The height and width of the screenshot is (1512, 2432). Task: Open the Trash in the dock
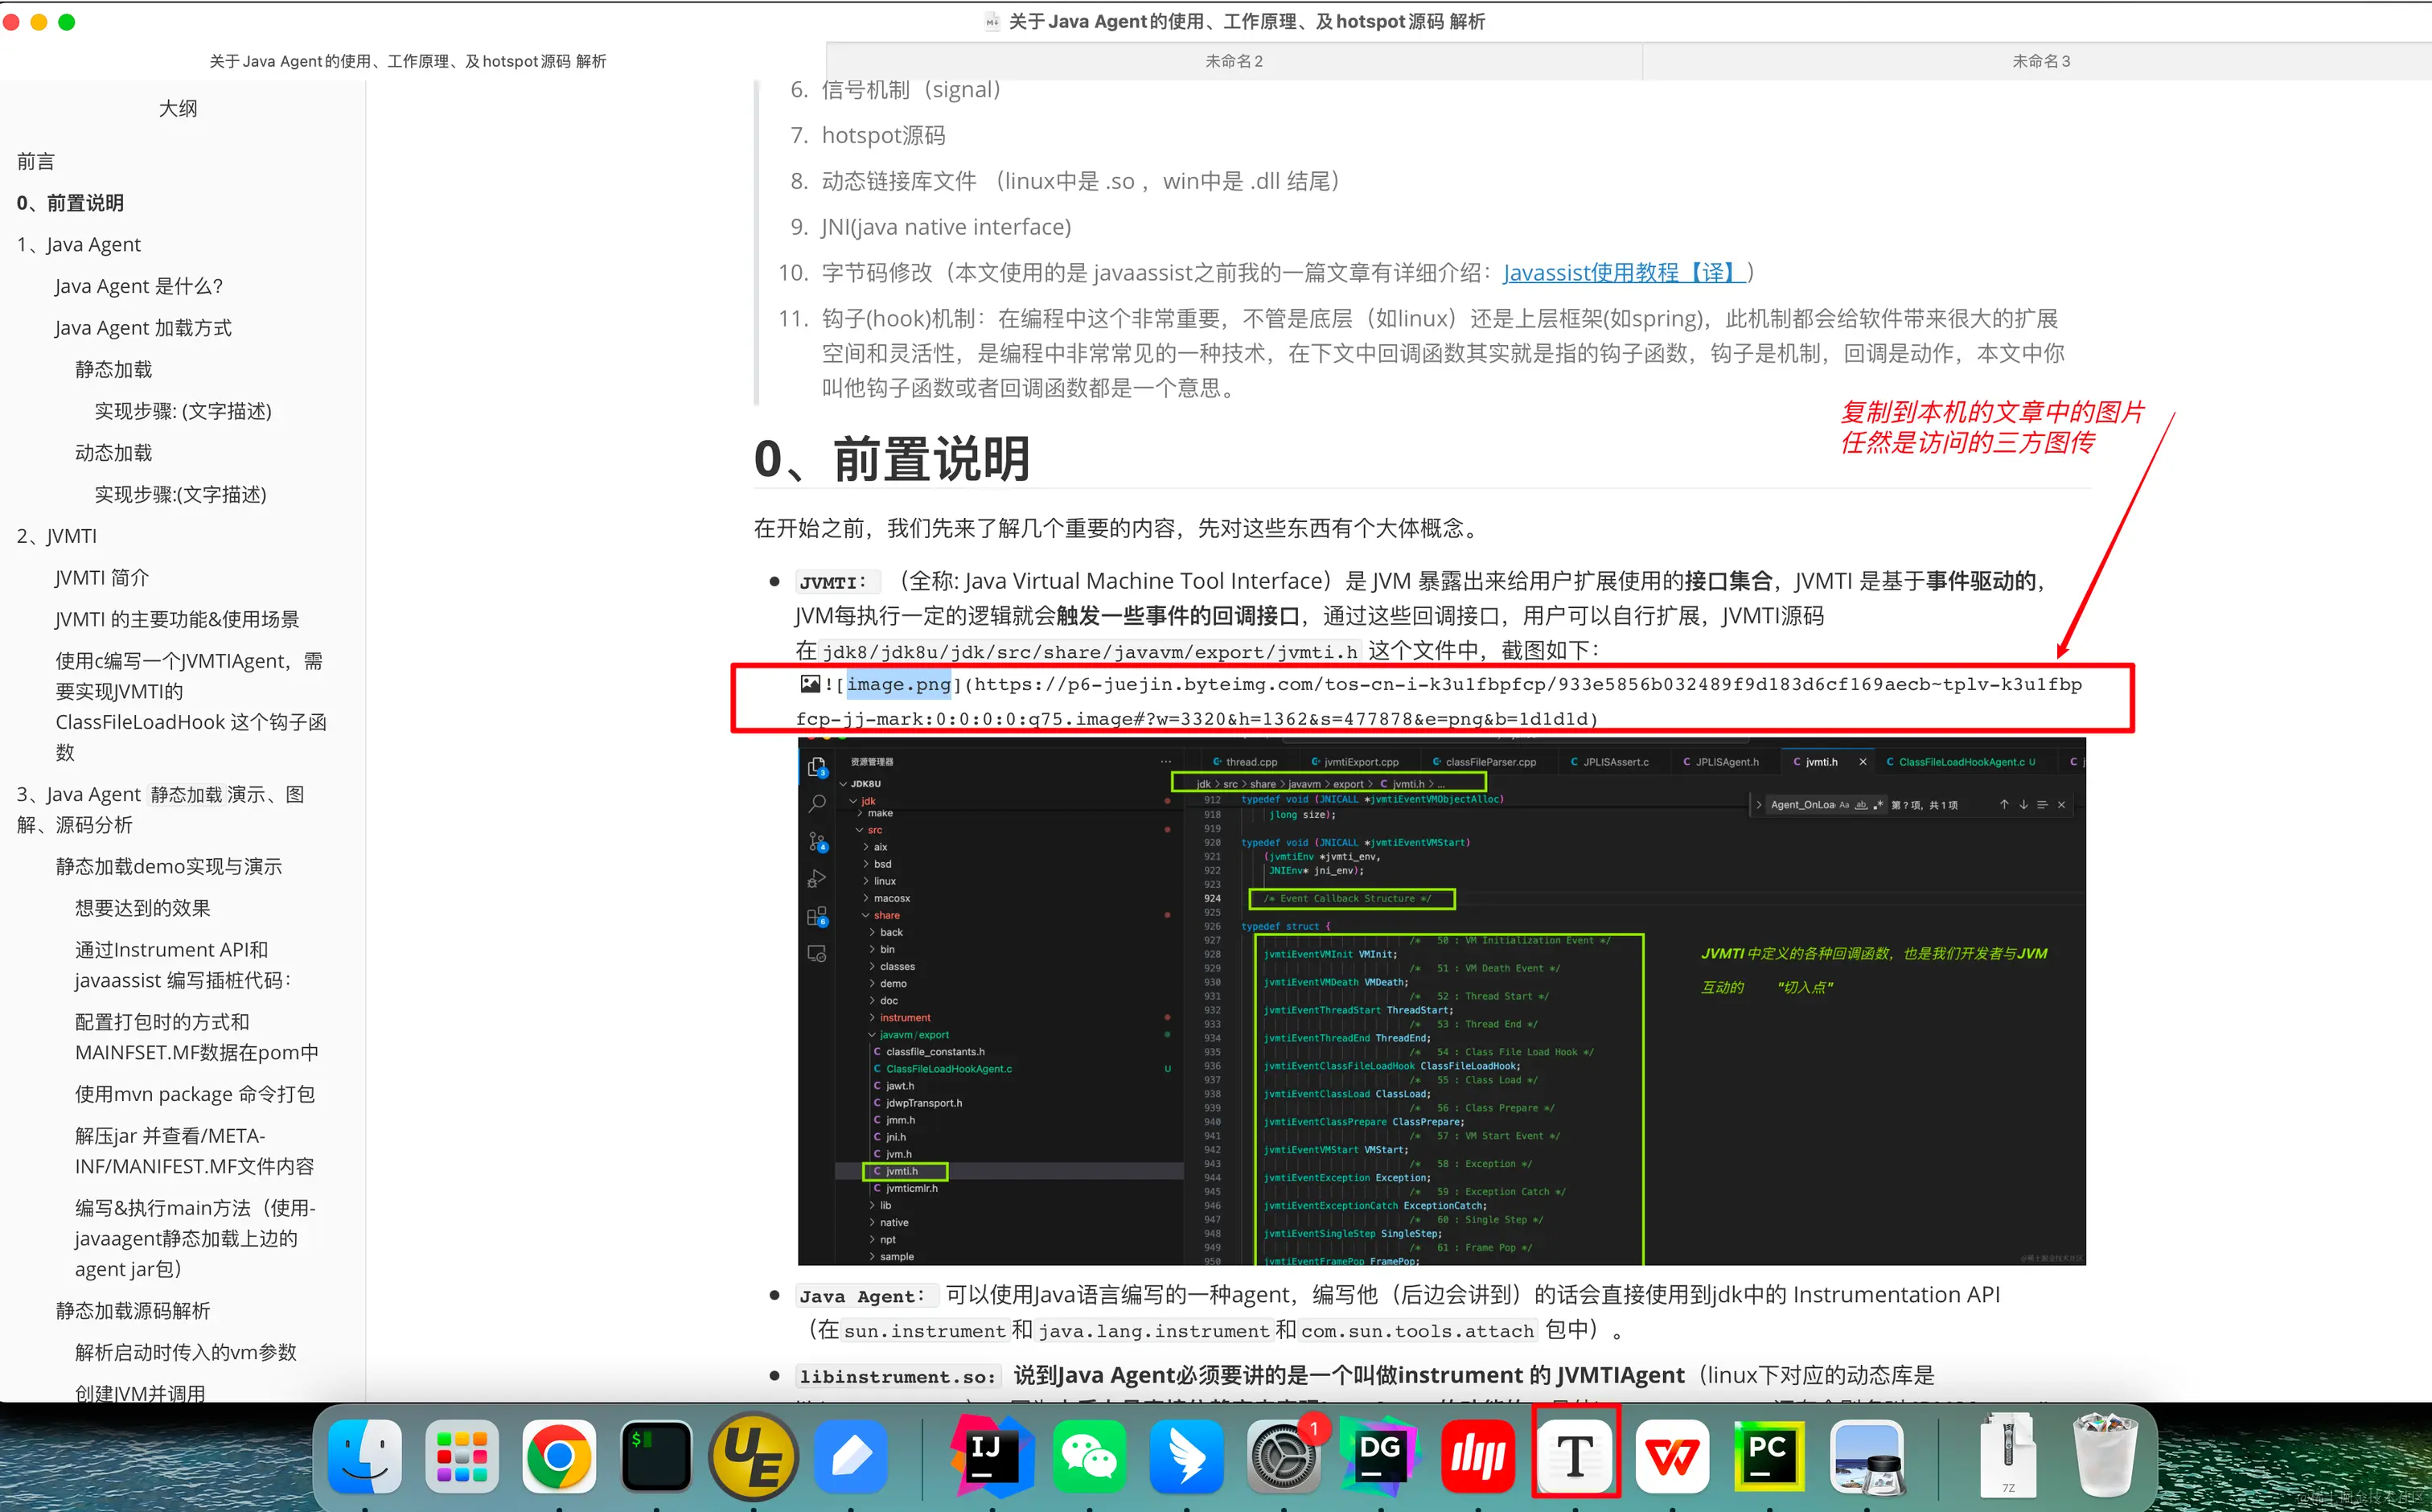pyautogui.click(x=2105, y=1456)
